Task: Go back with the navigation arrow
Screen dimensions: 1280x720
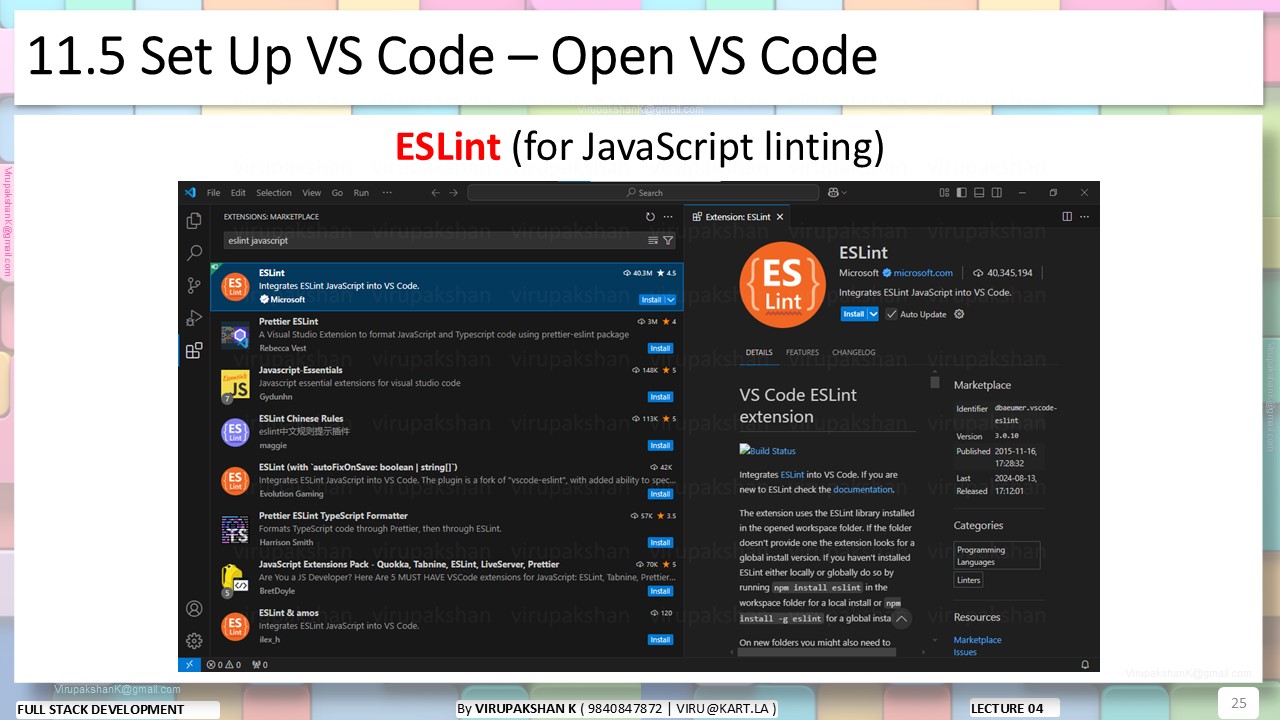Action: (x=435, y=192)
